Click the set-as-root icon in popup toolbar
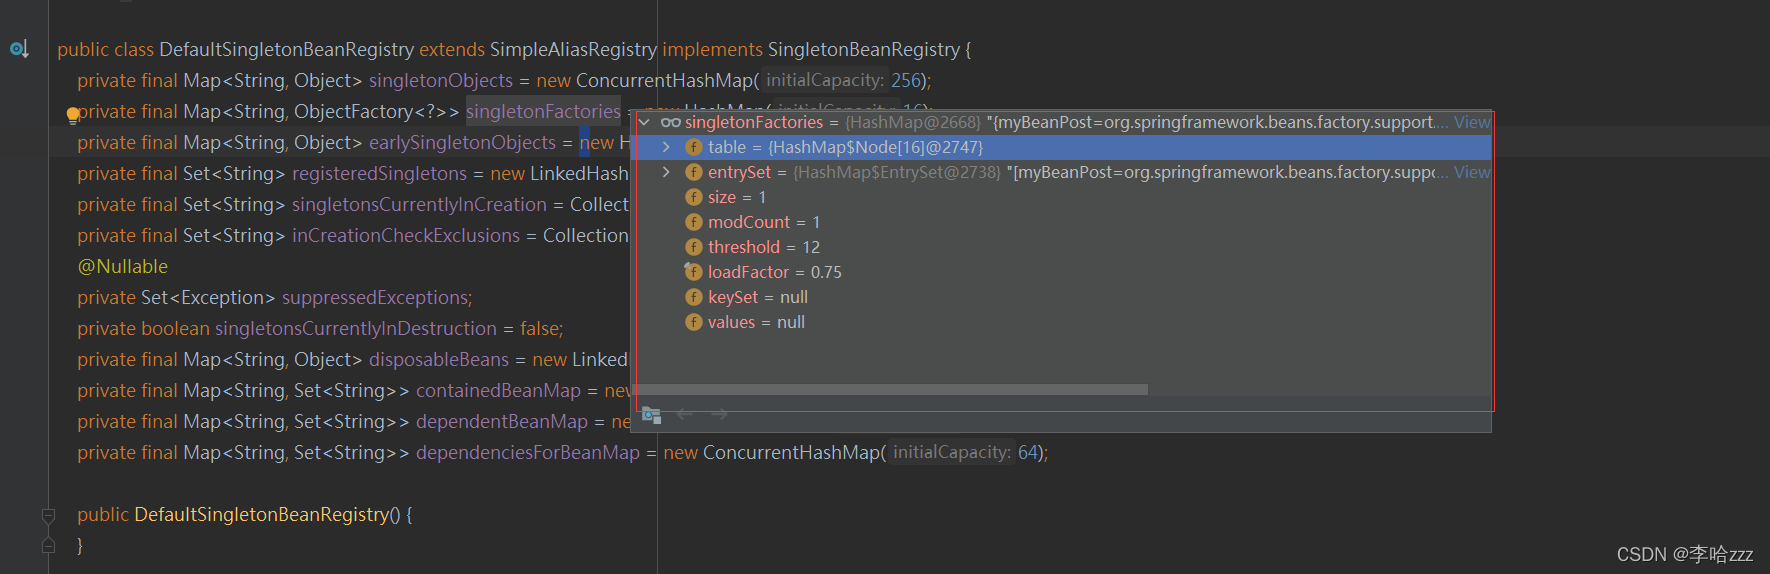This screenshot has height=574, width=1770. tap(651, 414)
